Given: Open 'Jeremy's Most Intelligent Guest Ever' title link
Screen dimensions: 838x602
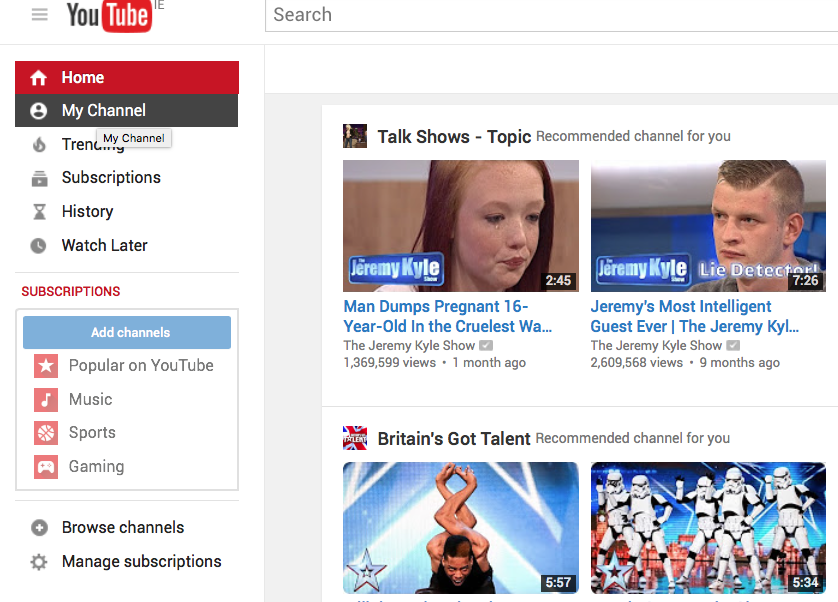Looking at the screenshot, I should 695,317.
